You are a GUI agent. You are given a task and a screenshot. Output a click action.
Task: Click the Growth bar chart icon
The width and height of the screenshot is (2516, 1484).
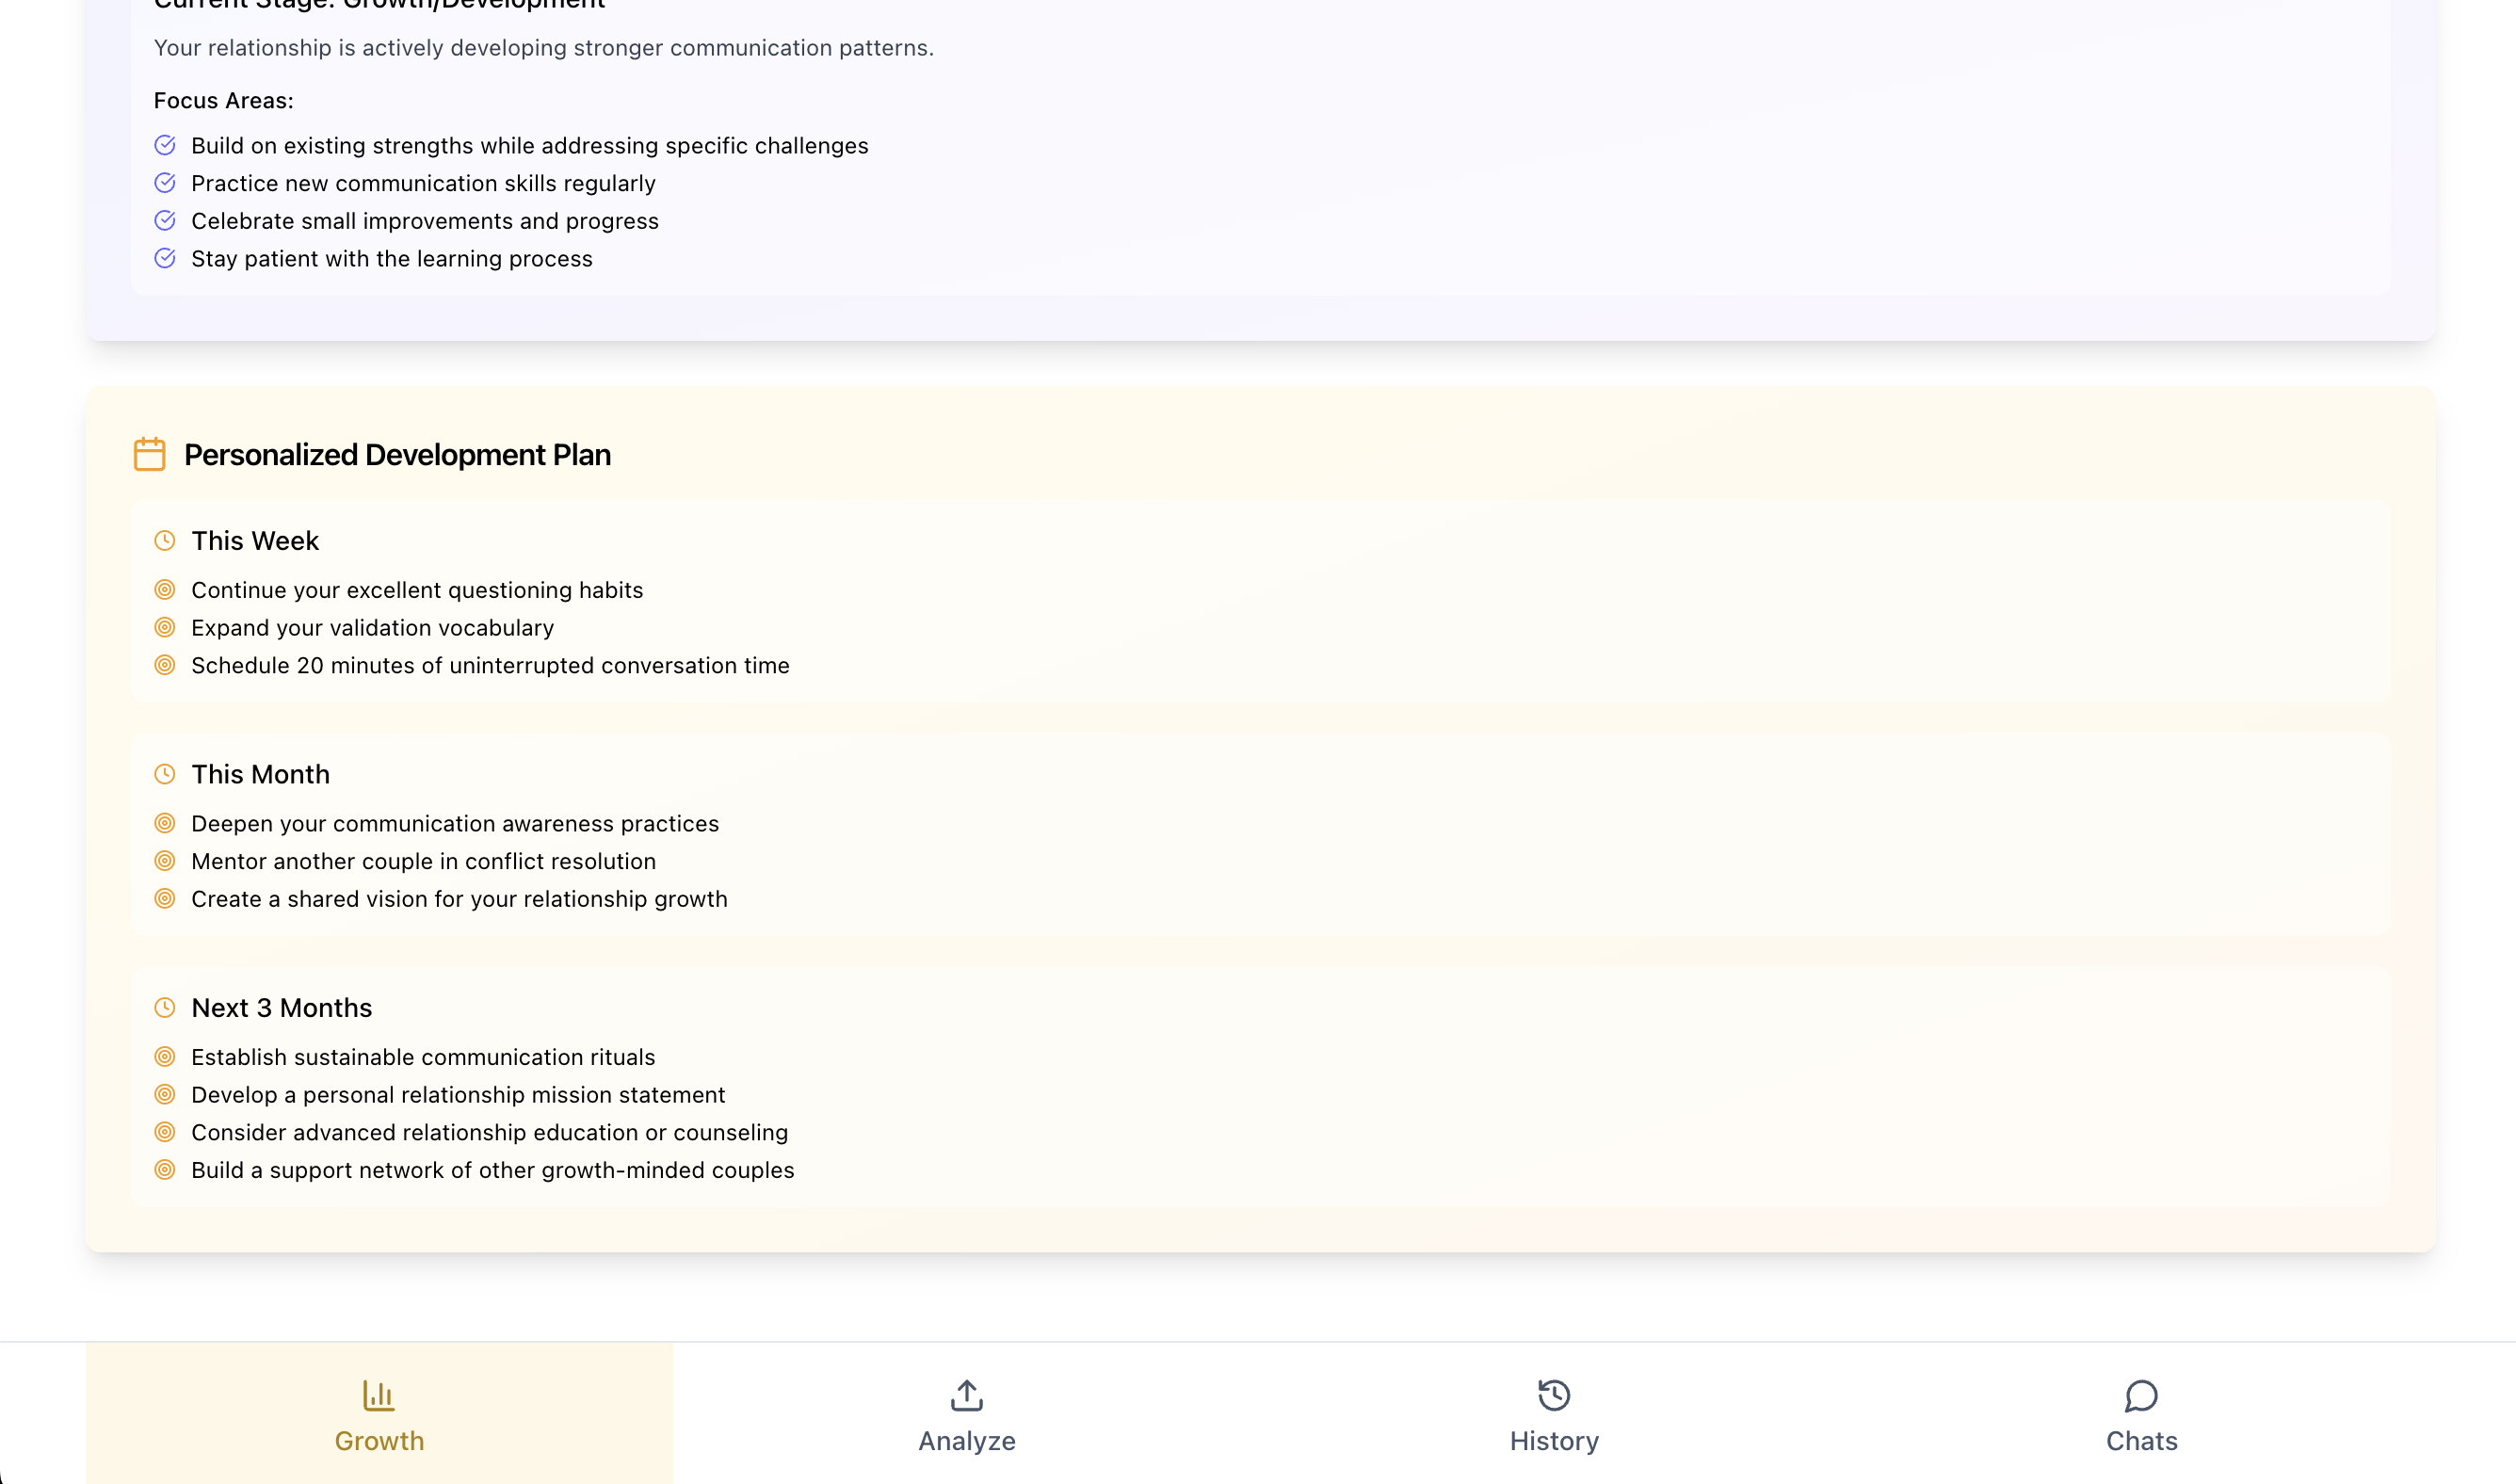(x=379, y=1394)
